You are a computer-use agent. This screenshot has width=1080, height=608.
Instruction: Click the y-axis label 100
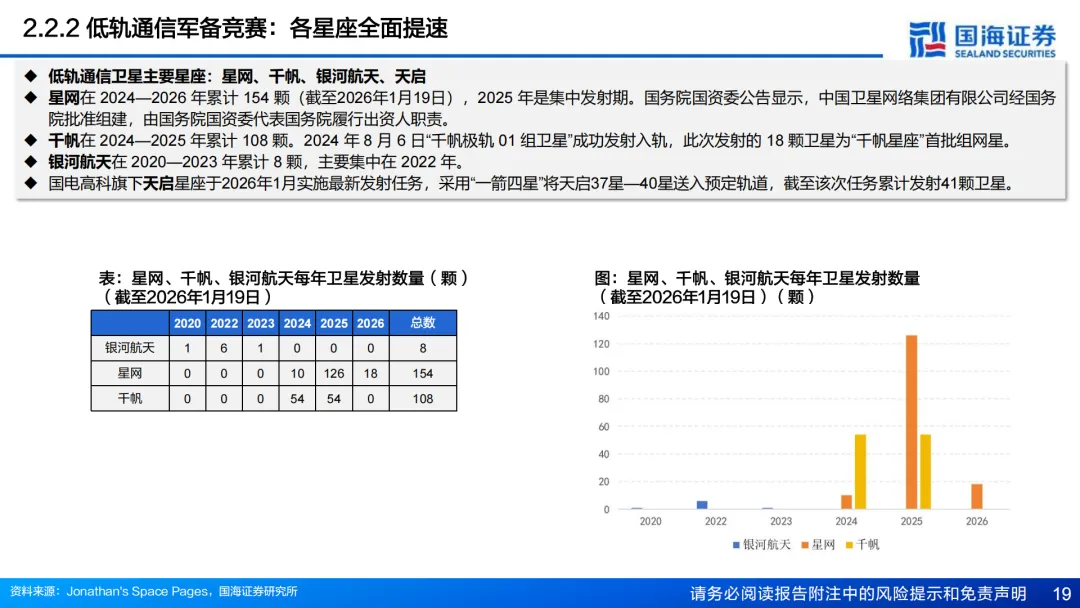[601, 372]
